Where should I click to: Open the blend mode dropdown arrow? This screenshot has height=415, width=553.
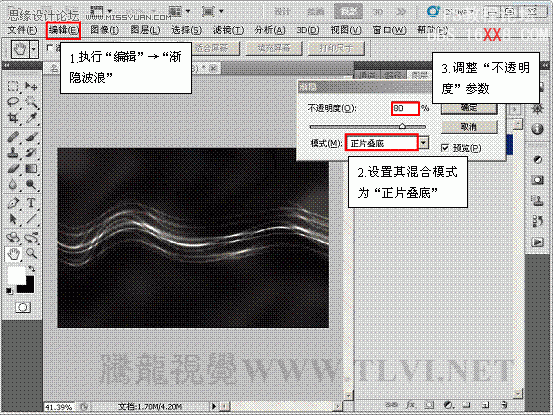[x=423, y=143]
